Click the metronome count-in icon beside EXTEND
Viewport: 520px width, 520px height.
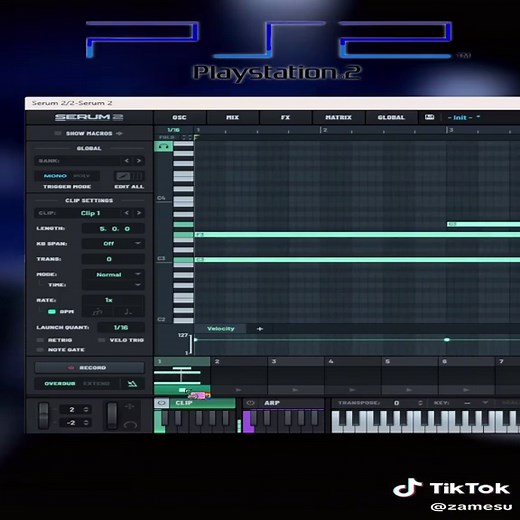132,384
